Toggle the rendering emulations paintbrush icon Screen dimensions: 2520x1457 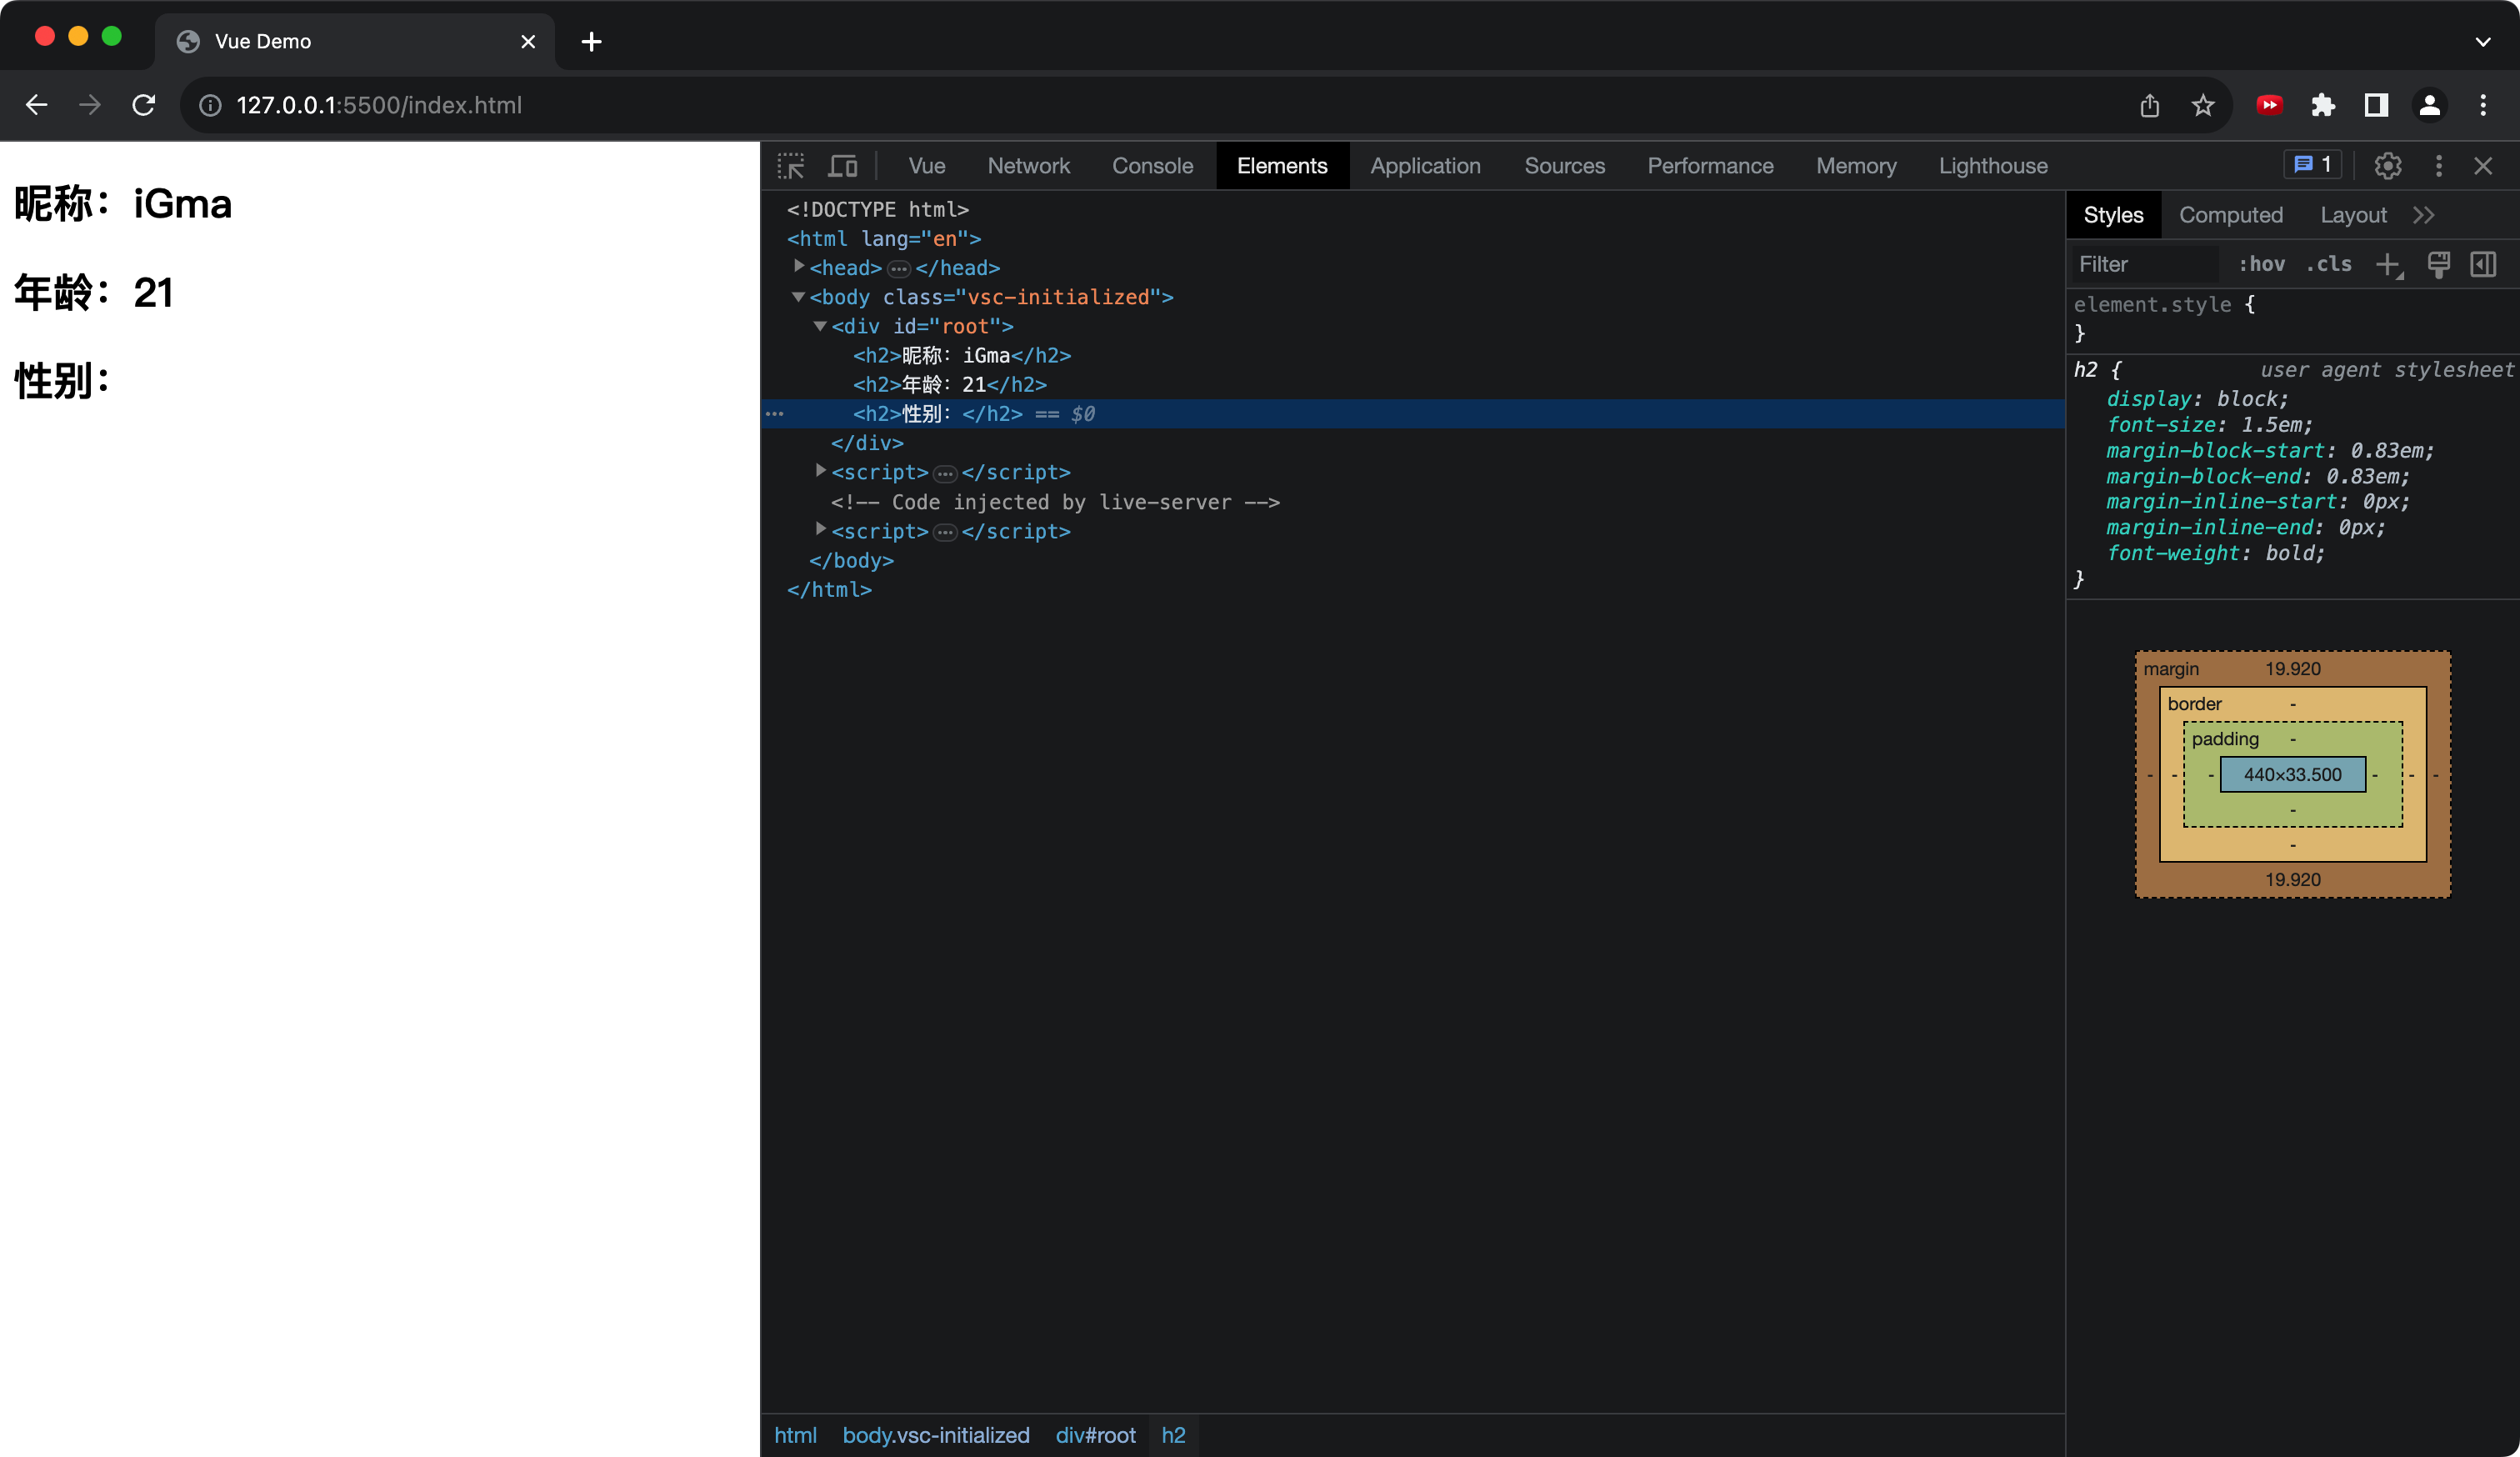point(2438,265)
